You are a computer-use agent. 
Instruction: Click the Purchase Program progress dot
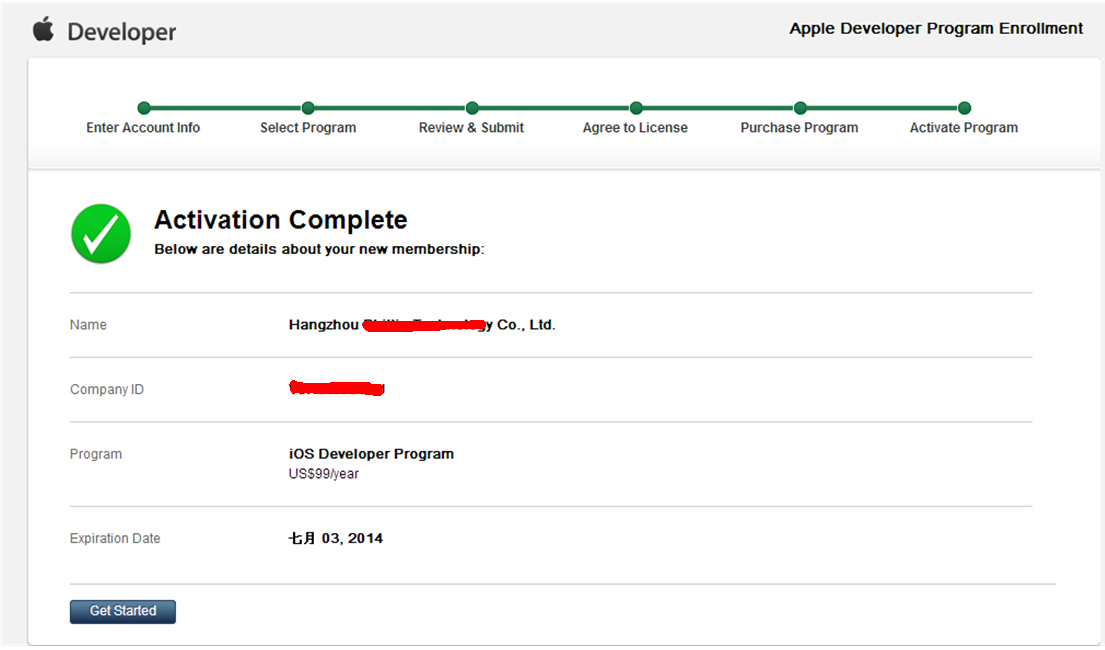(800, 108)
